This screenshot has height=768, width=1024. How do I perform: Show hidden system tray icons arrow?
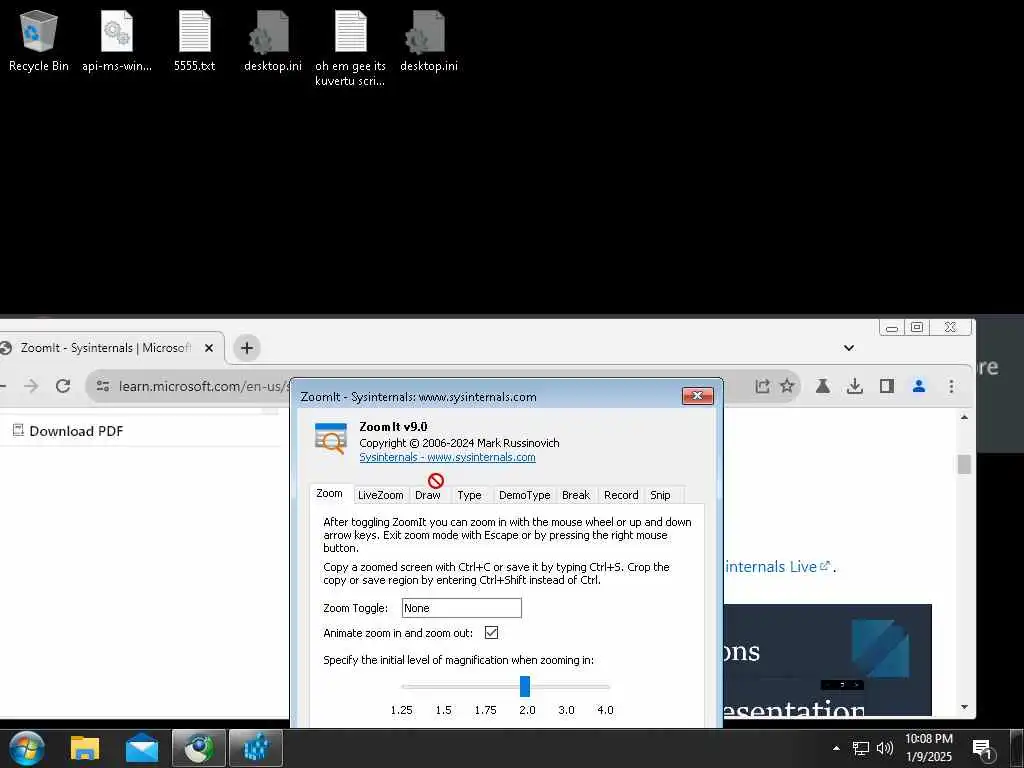pos(836,748)
